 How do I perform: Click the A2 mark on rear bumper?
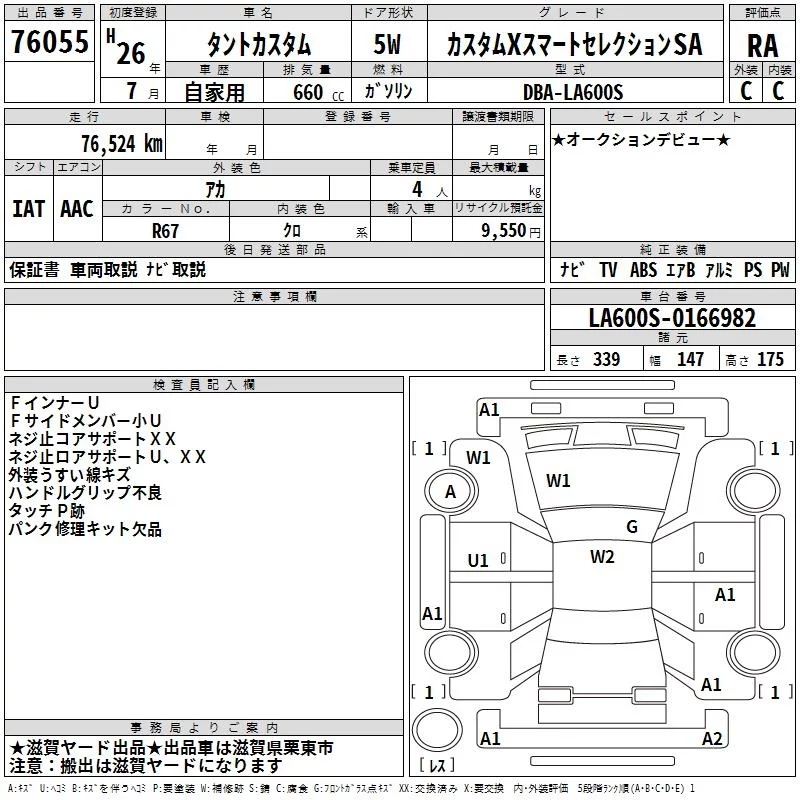[x=712, y=738]
